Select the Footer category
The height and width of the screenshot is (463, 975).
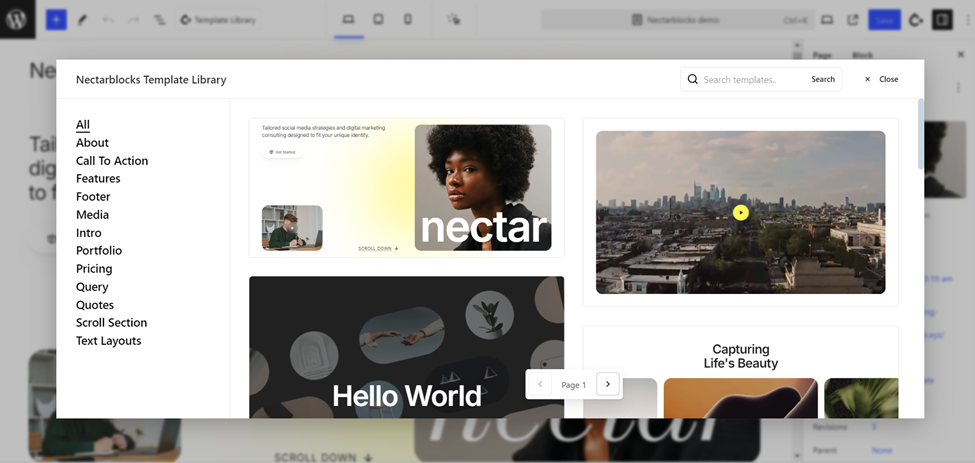tap(93, 196)
